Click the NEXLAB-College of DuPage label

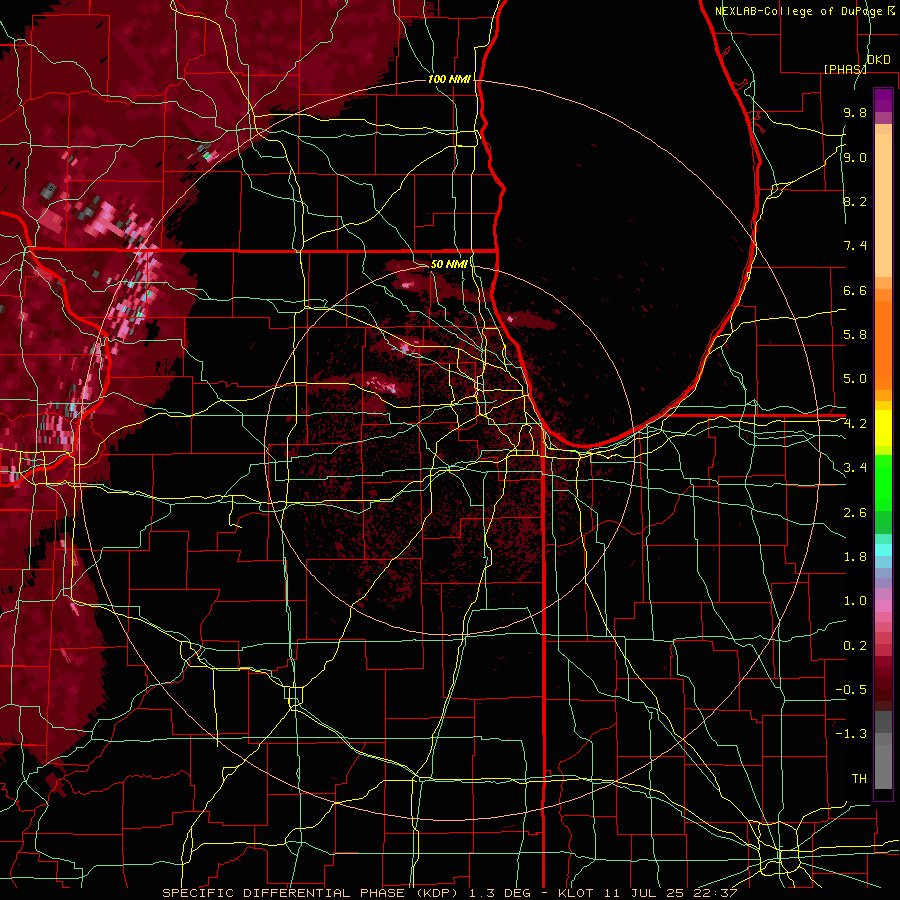tap(799, 11)
